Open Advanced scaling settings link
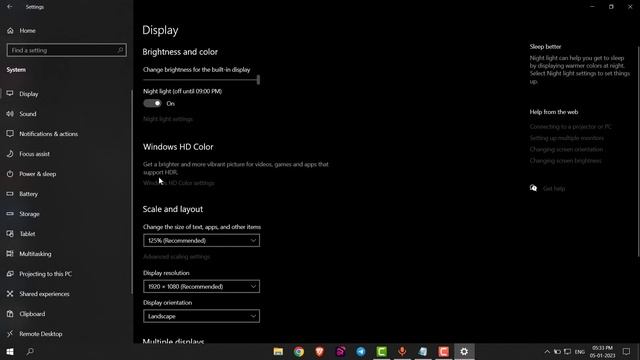Screen dimensions: 640x360 coord(176,257)
